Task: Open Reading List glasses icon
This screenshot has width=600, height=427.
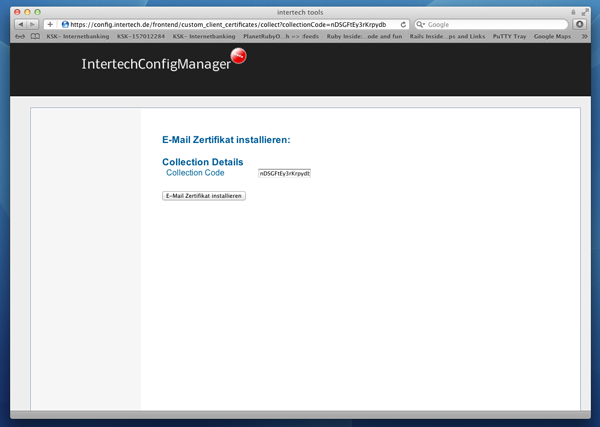Action: click(20, 36)
